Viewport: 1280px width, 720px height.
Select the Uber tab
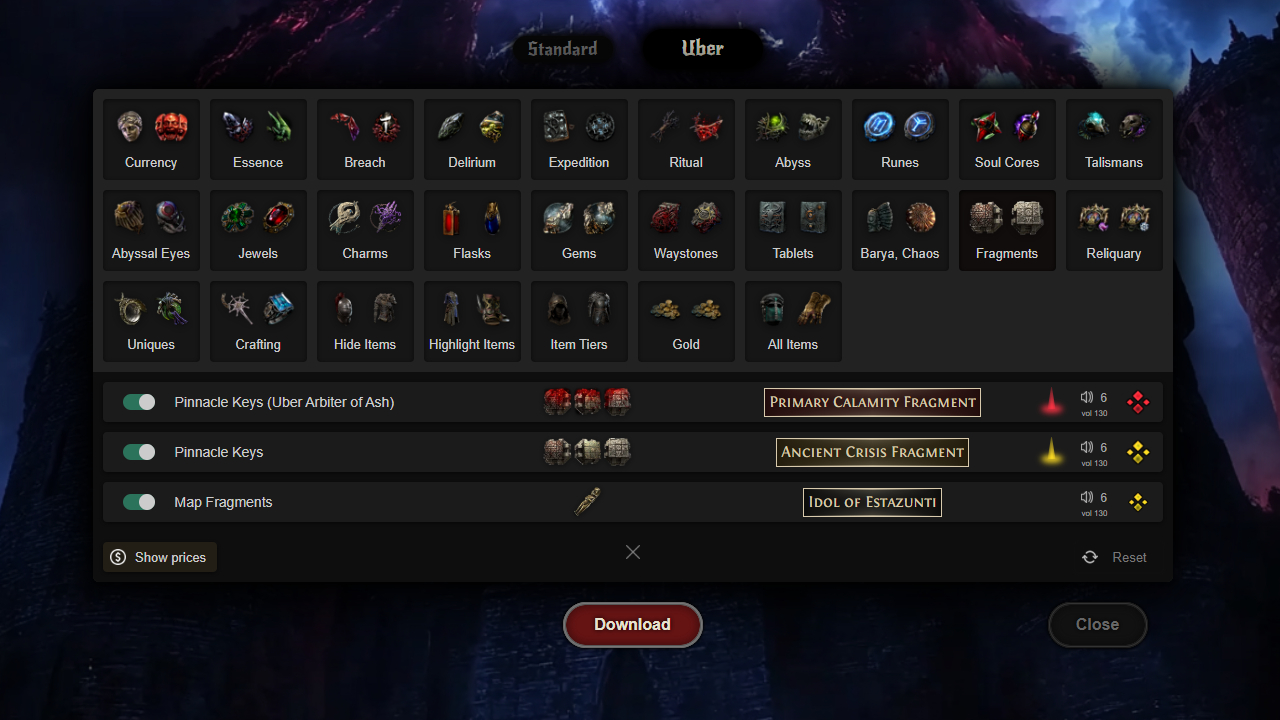[x=702, y=48]
